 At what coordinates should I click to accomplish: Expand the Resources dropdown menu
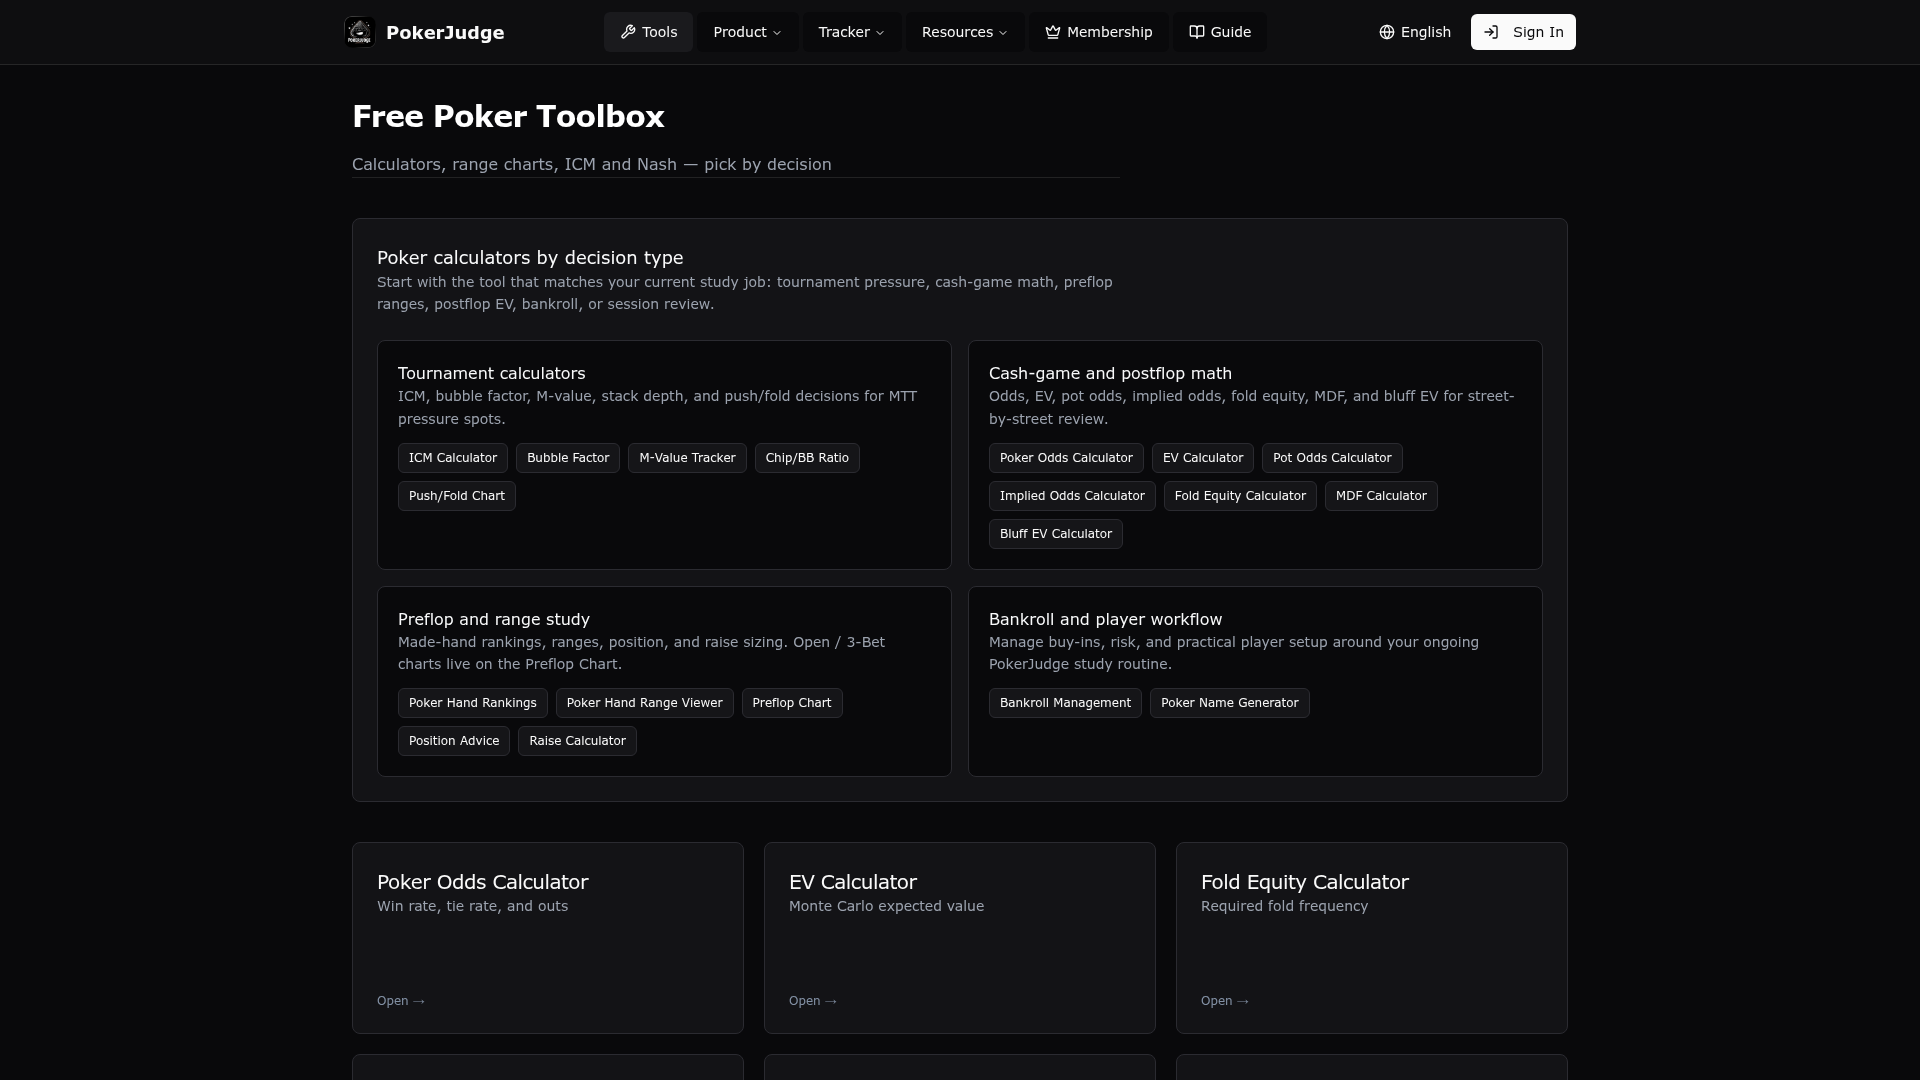point(965,32)
